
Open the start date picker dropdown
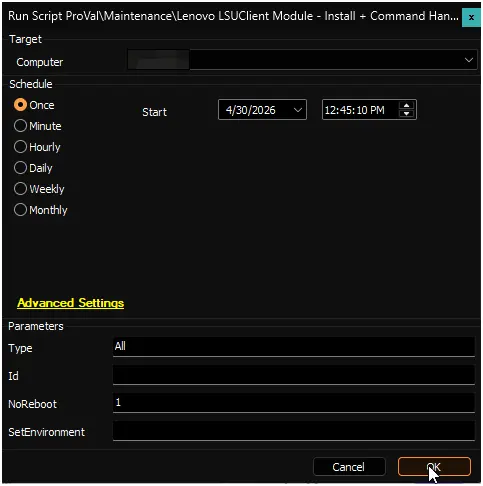pos(298,110)
